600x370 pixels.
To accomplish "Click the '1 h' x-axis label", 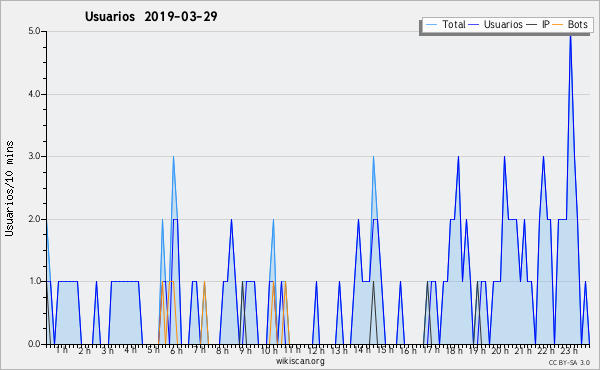I will pyautogui.click(x=62, y=350).
